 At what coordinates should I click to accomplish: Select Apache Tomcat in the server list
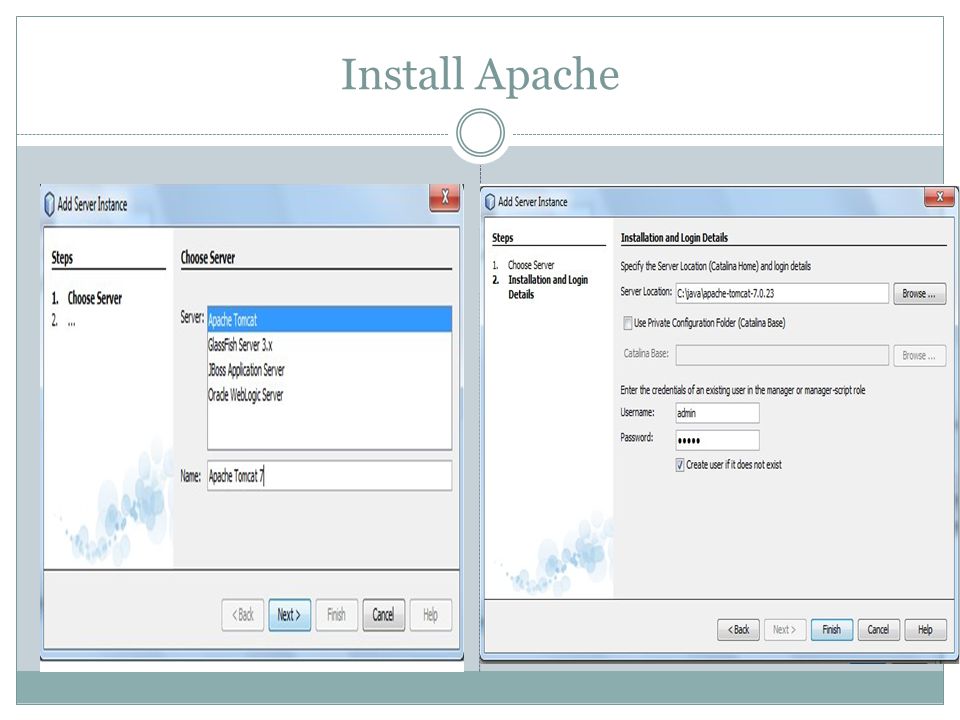(x=329, y=320)
